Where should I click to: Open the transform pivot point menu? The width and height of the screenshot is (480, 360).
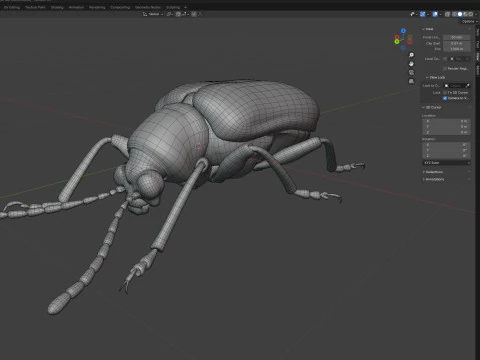(x=169, y=14)
